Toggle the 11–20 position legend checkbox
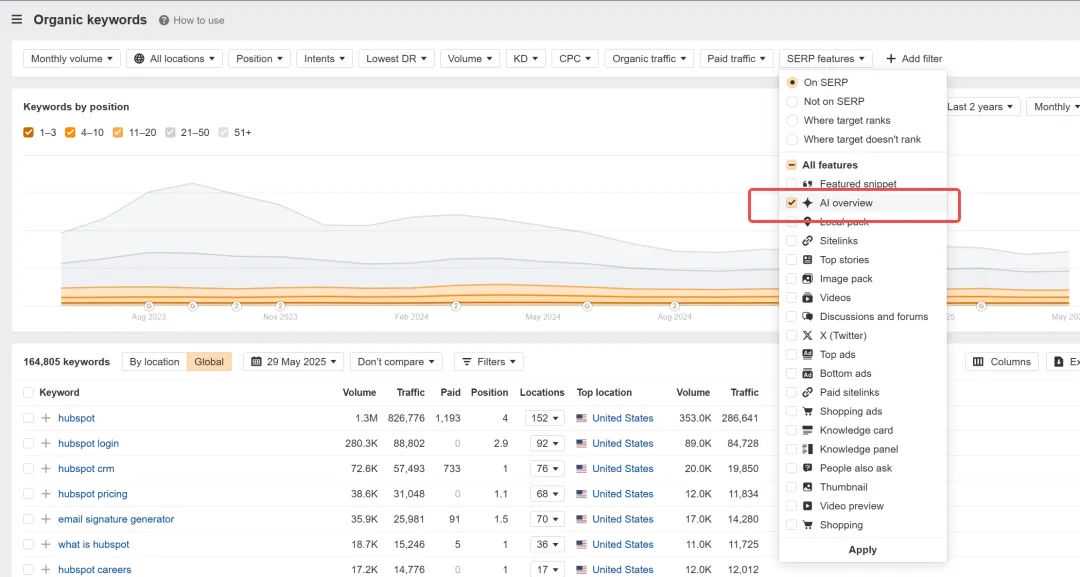This screenshot has width=1080, height=577. pos(118,132)
